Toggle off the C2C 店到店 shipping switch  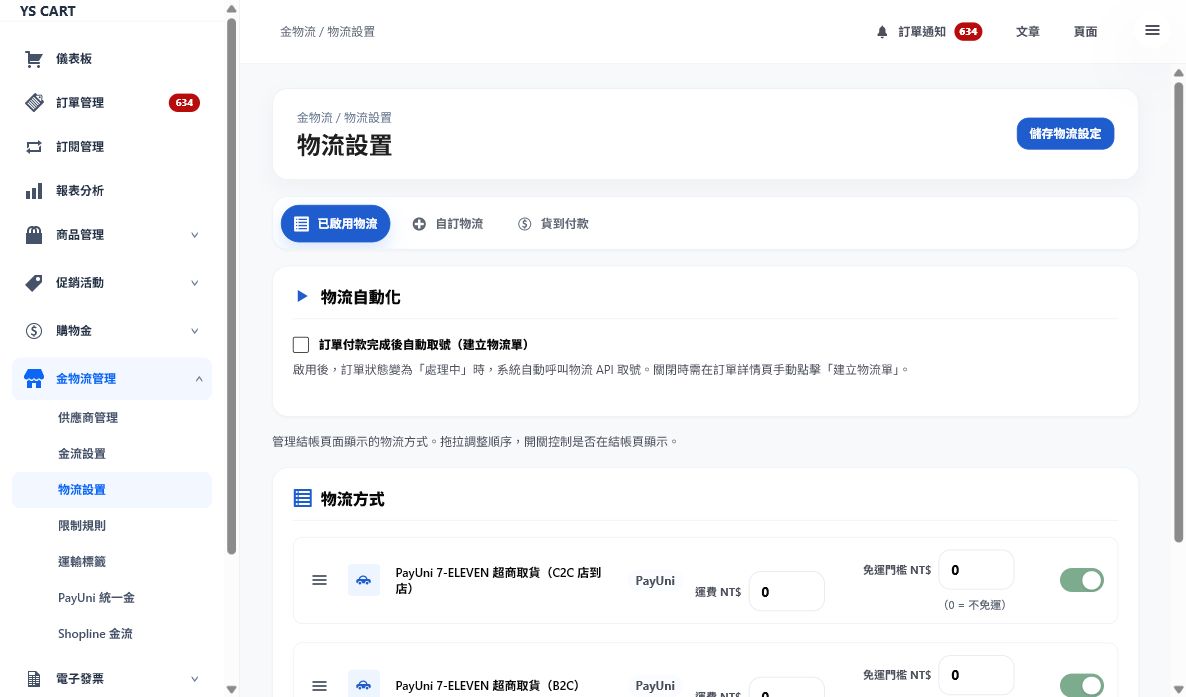(x=1082, y=580)
